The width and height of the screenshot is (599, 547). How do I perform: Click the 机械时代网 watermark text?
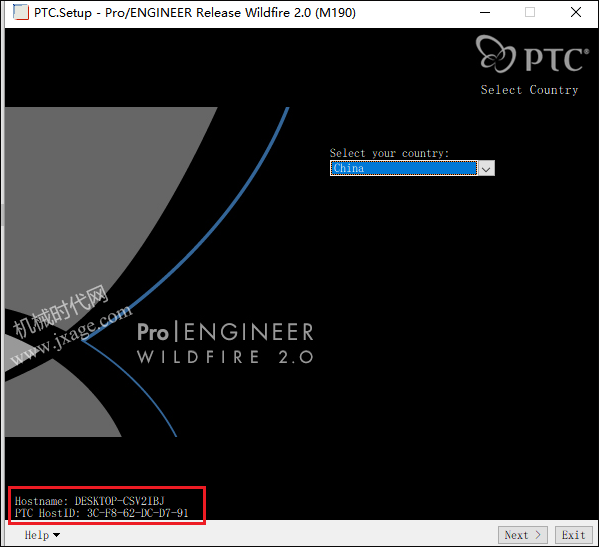coord(60,311)
